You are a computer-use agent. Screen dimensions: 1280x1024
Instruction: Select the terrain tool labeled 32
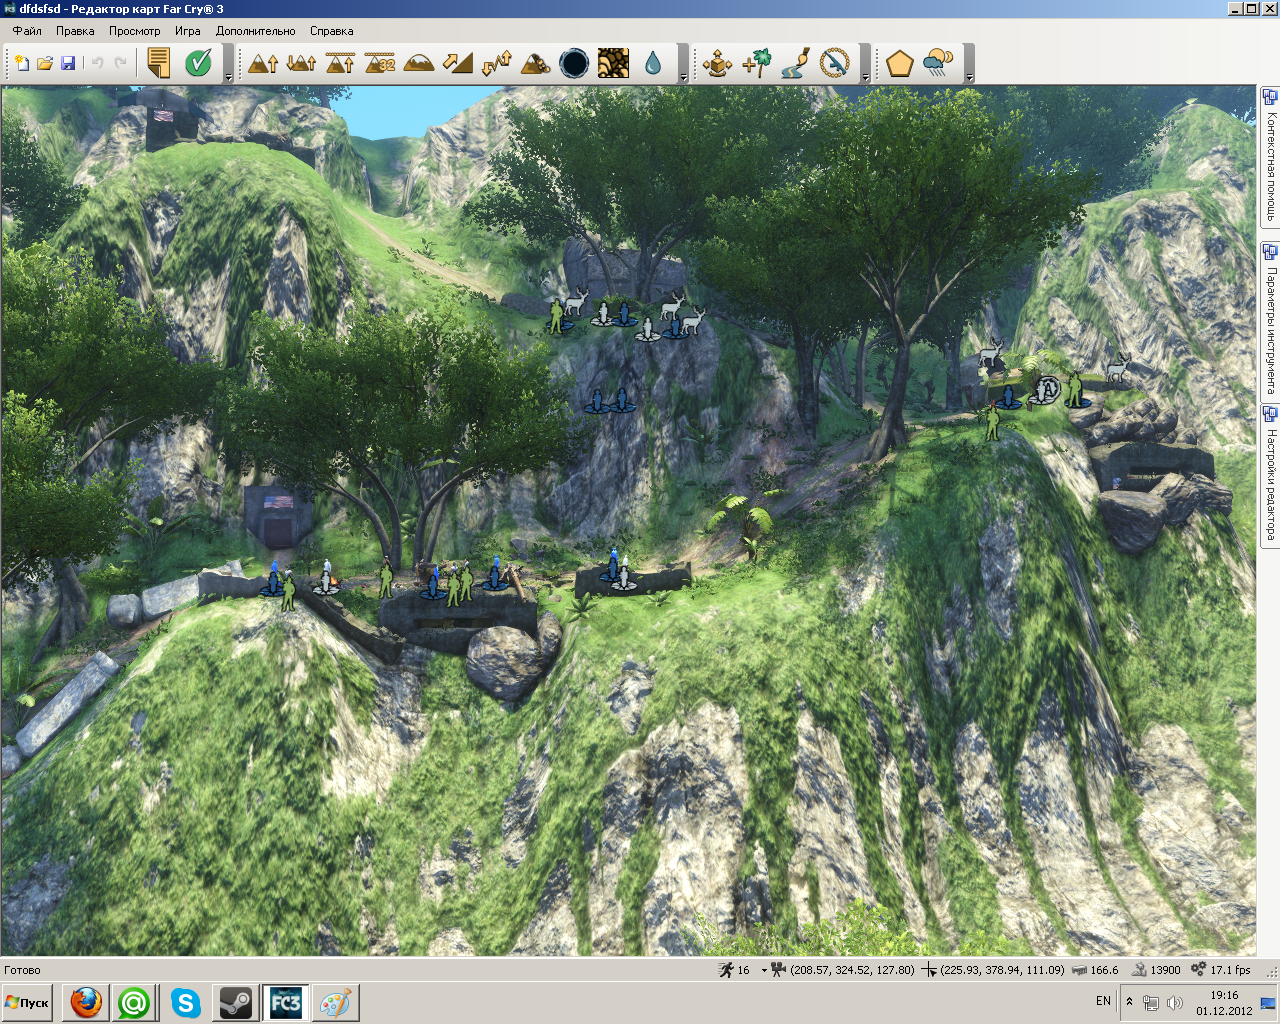pyautogui.click(x=380, y=63)
